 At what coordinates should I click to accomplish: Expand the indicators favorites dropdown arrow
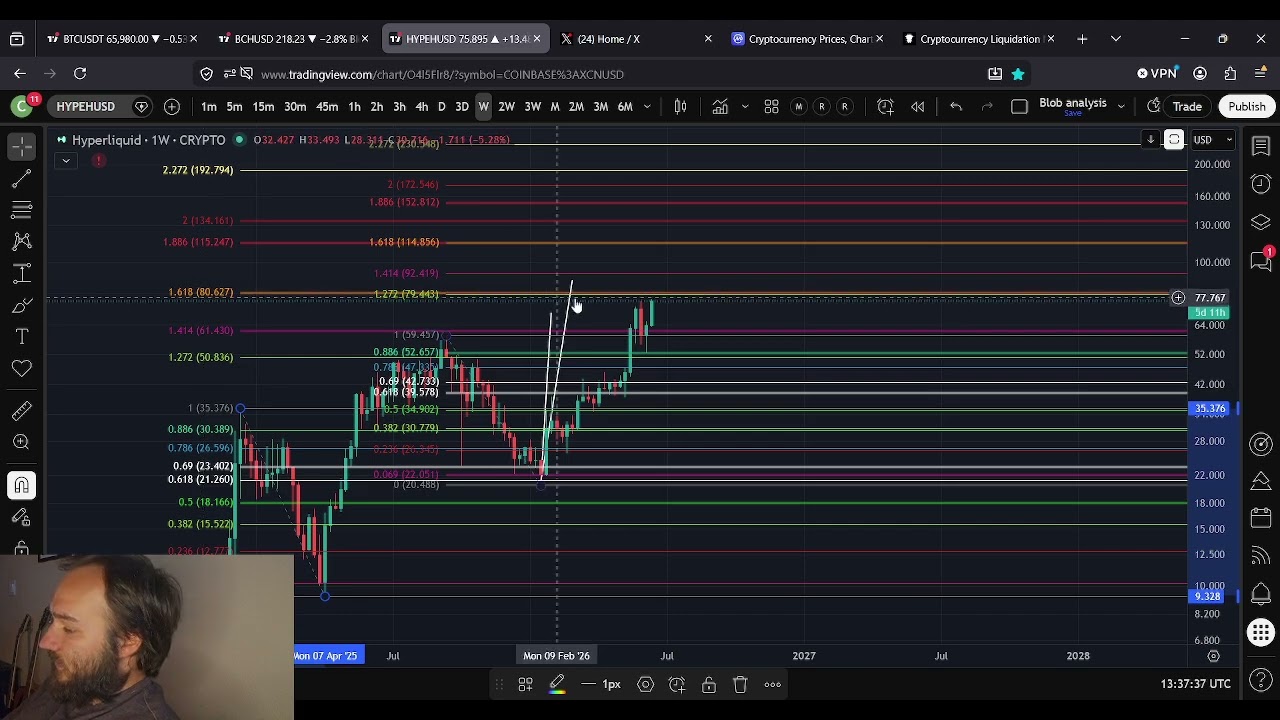click(744, 107)
